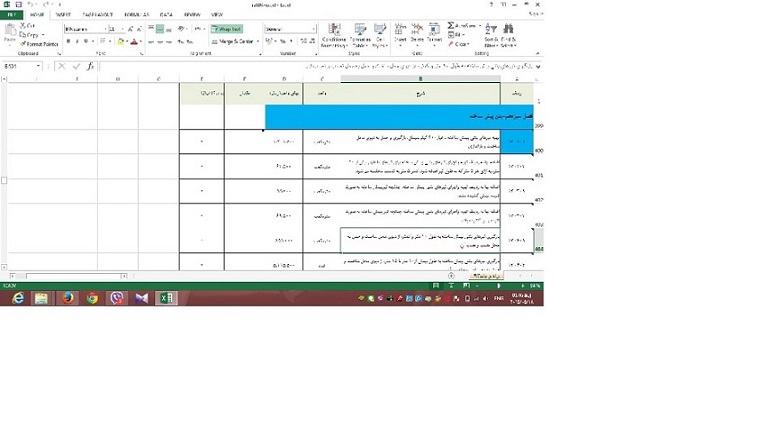Click the Copy icon

click(x=23, y=35)
